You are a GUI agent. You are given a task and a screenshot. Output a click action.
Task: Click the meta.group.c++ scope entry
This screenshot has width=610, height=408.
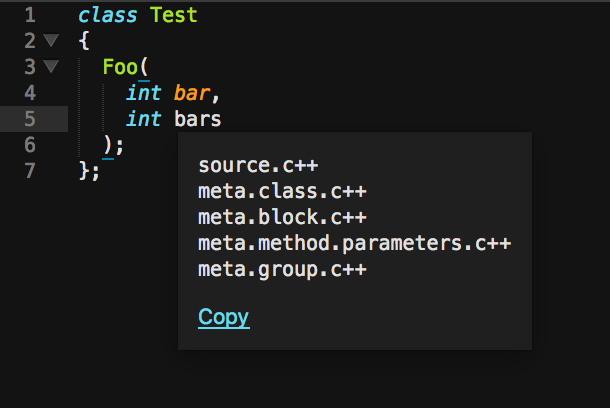pos(282,269)
